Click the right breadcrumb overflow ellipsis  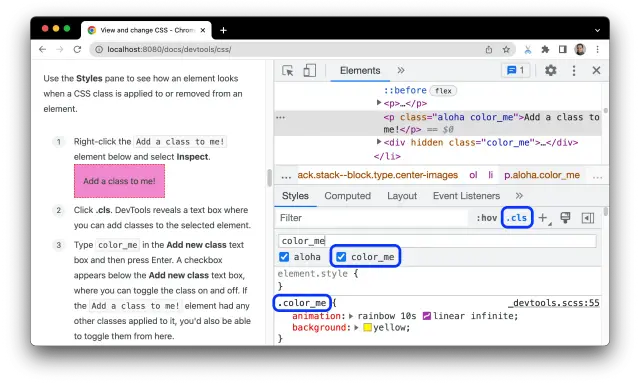click(x=597, y=177)
